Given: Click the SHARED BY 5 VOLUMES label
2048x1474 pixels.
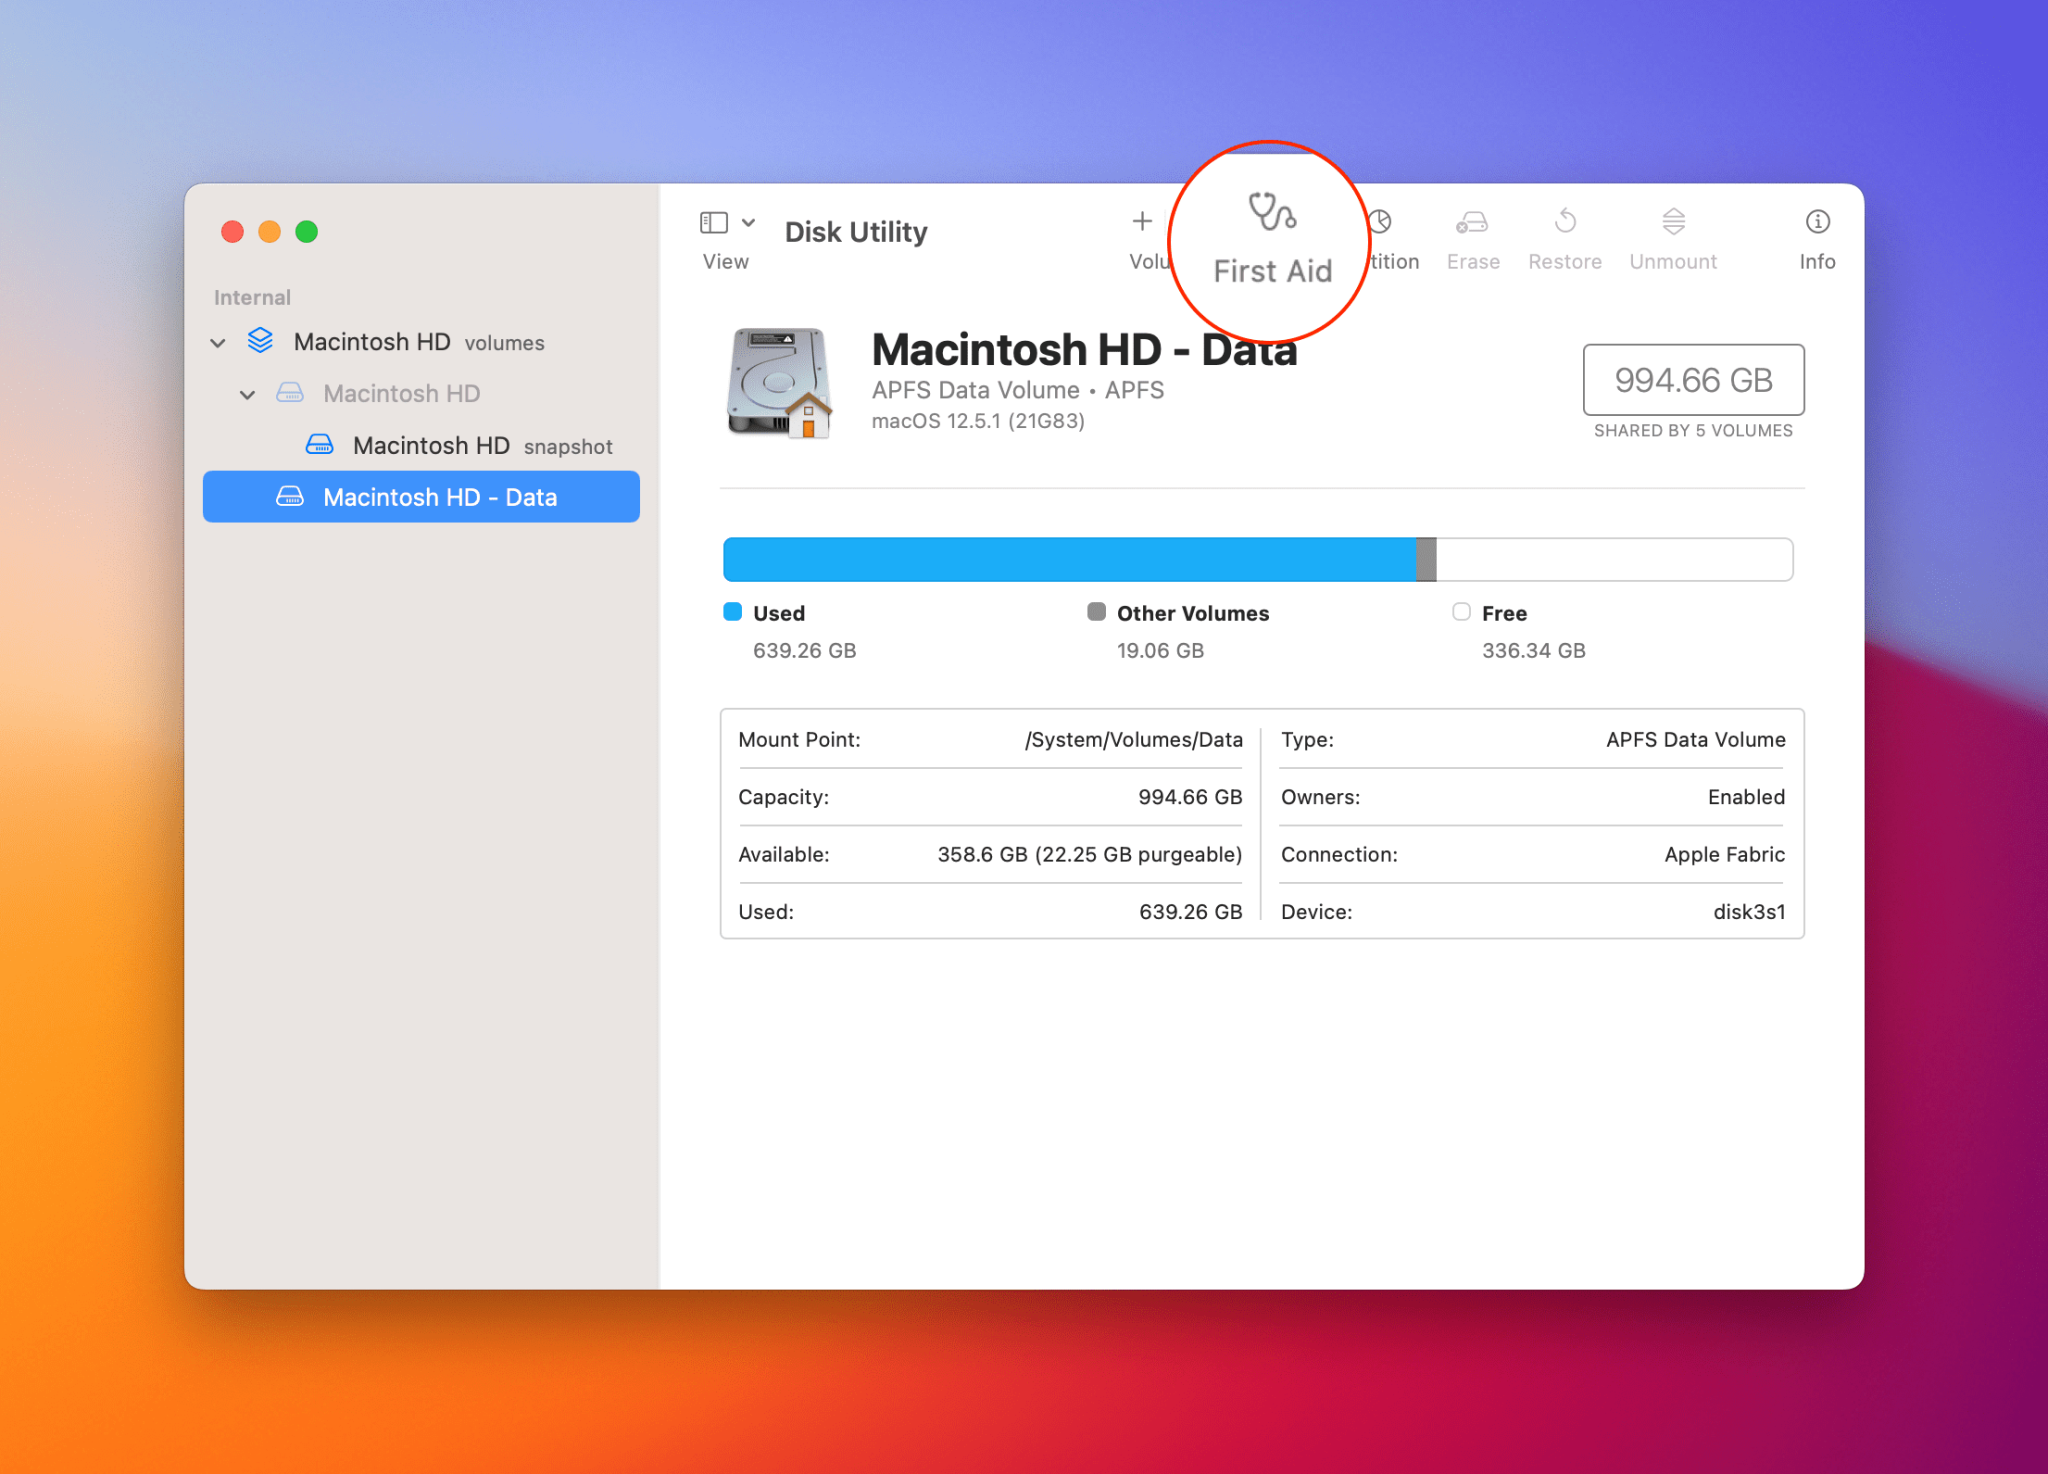Looking at the screenshot, I should (1692, 430).
